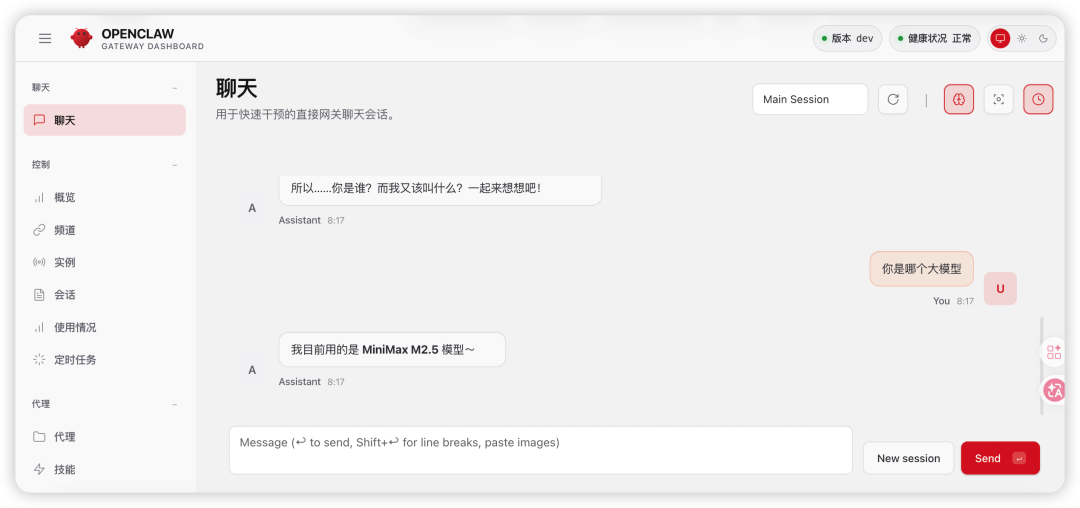The height and width of the screenshot is (508, 1080).
Task: Click the folder icon beside 代理
Action: point(39,437)
